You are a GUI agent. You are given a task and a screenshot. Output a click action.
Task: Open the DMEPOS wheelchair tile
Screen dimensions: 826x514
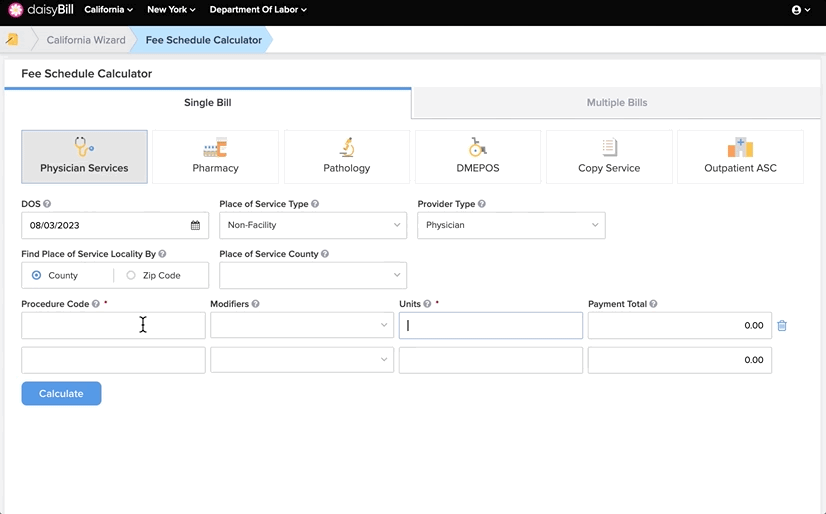point(478,157)
